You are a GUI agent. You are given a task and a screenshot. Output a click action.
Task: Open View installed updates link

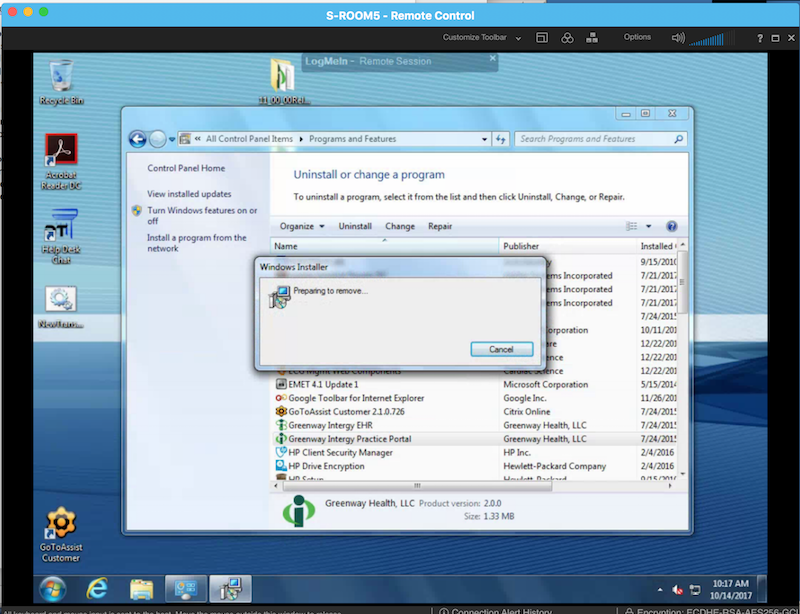click(x=189, y=194)
